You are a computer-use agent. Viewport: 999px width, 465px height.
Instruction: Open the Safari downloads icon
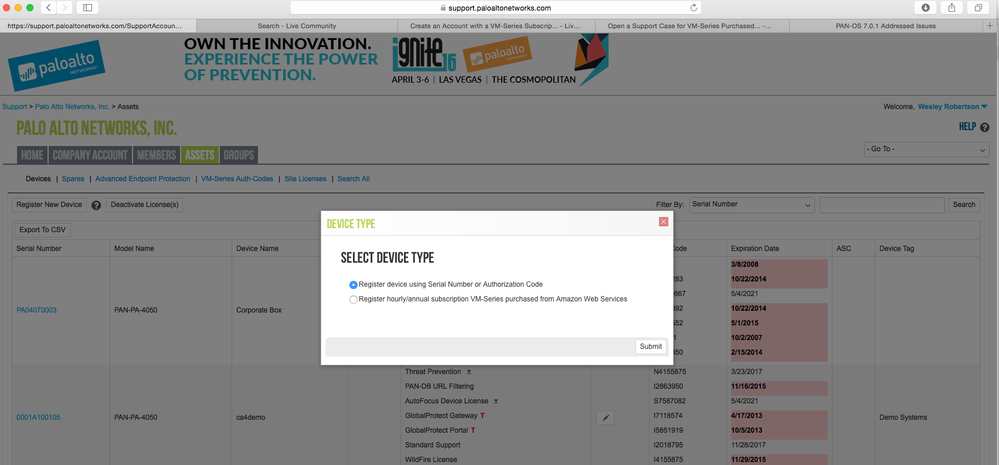click(925, 8)
